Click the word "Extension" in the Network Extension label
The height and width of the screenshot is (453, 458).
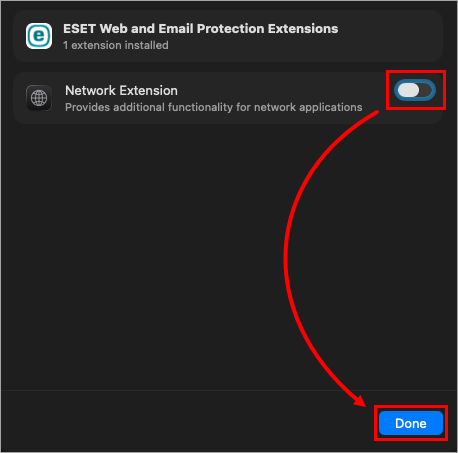[x=148, y=90]
